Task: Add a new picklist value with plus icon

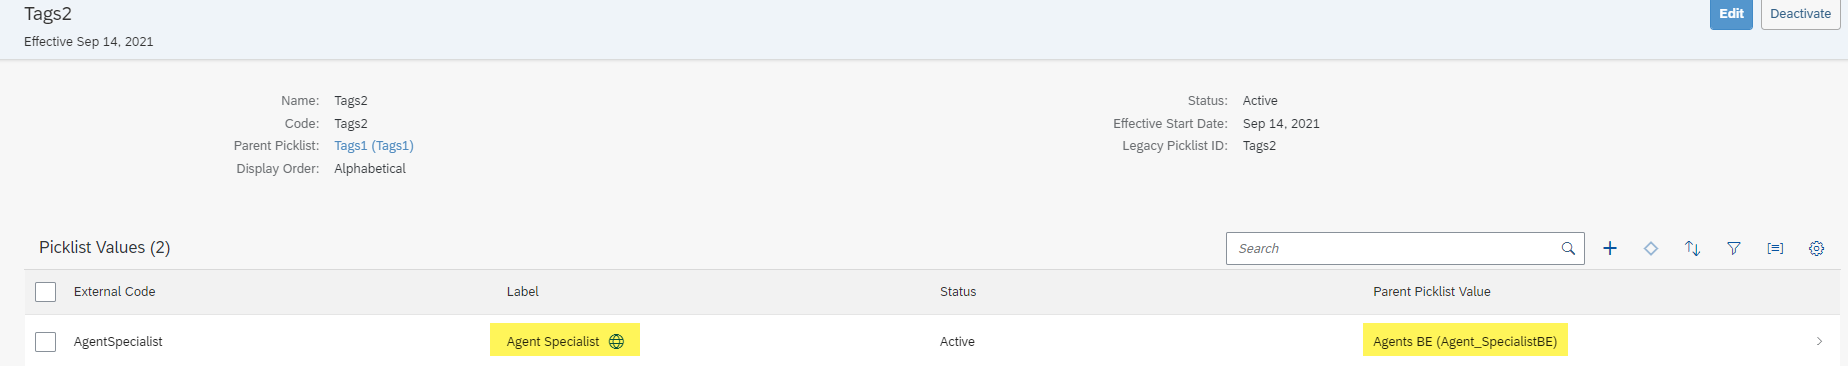Action: coord(1610,248)
